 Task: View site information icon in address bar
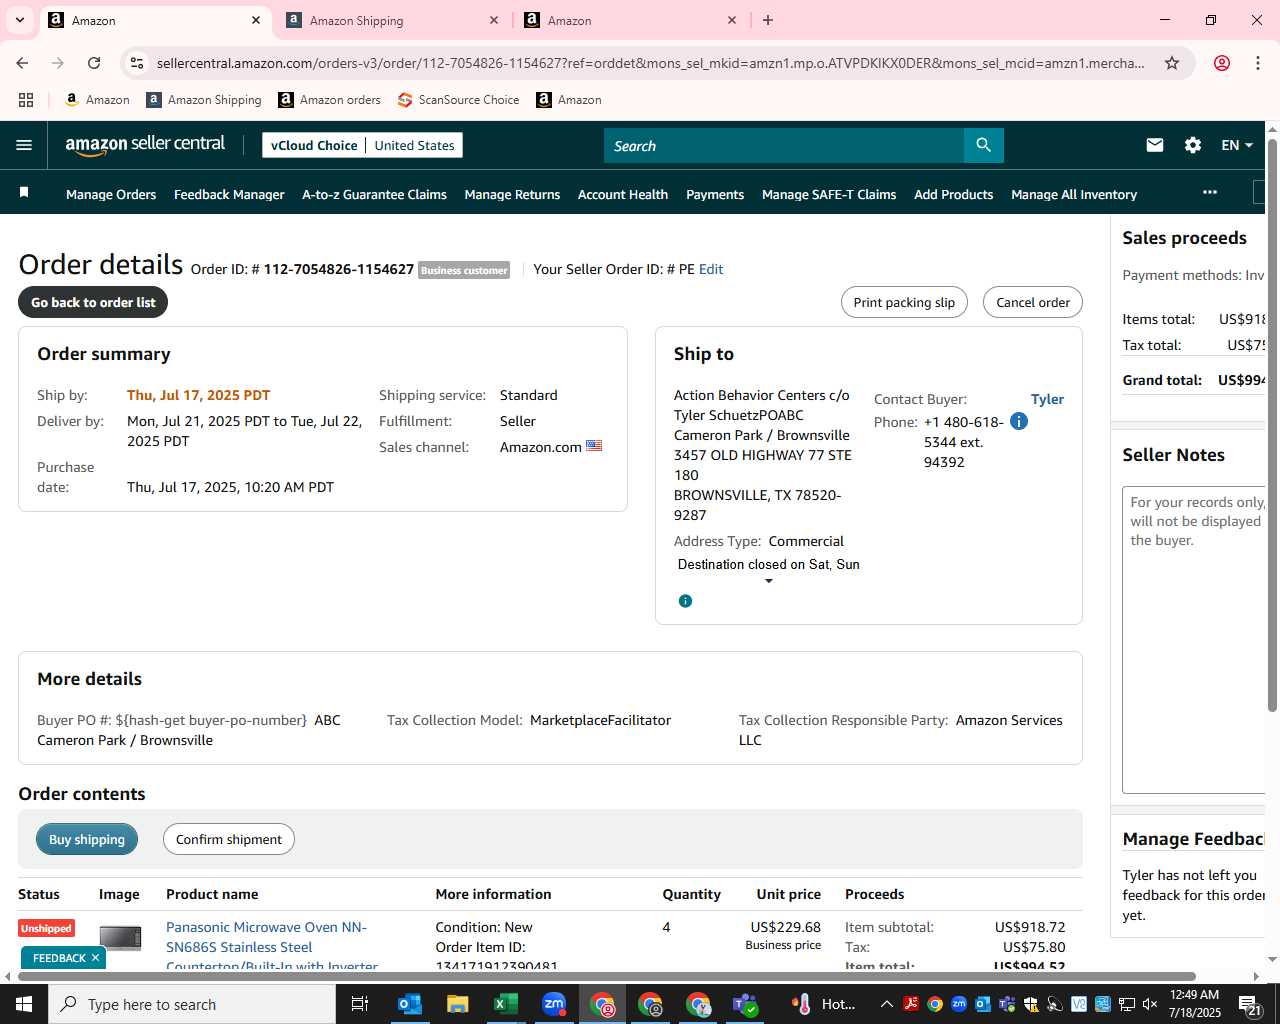138,63
